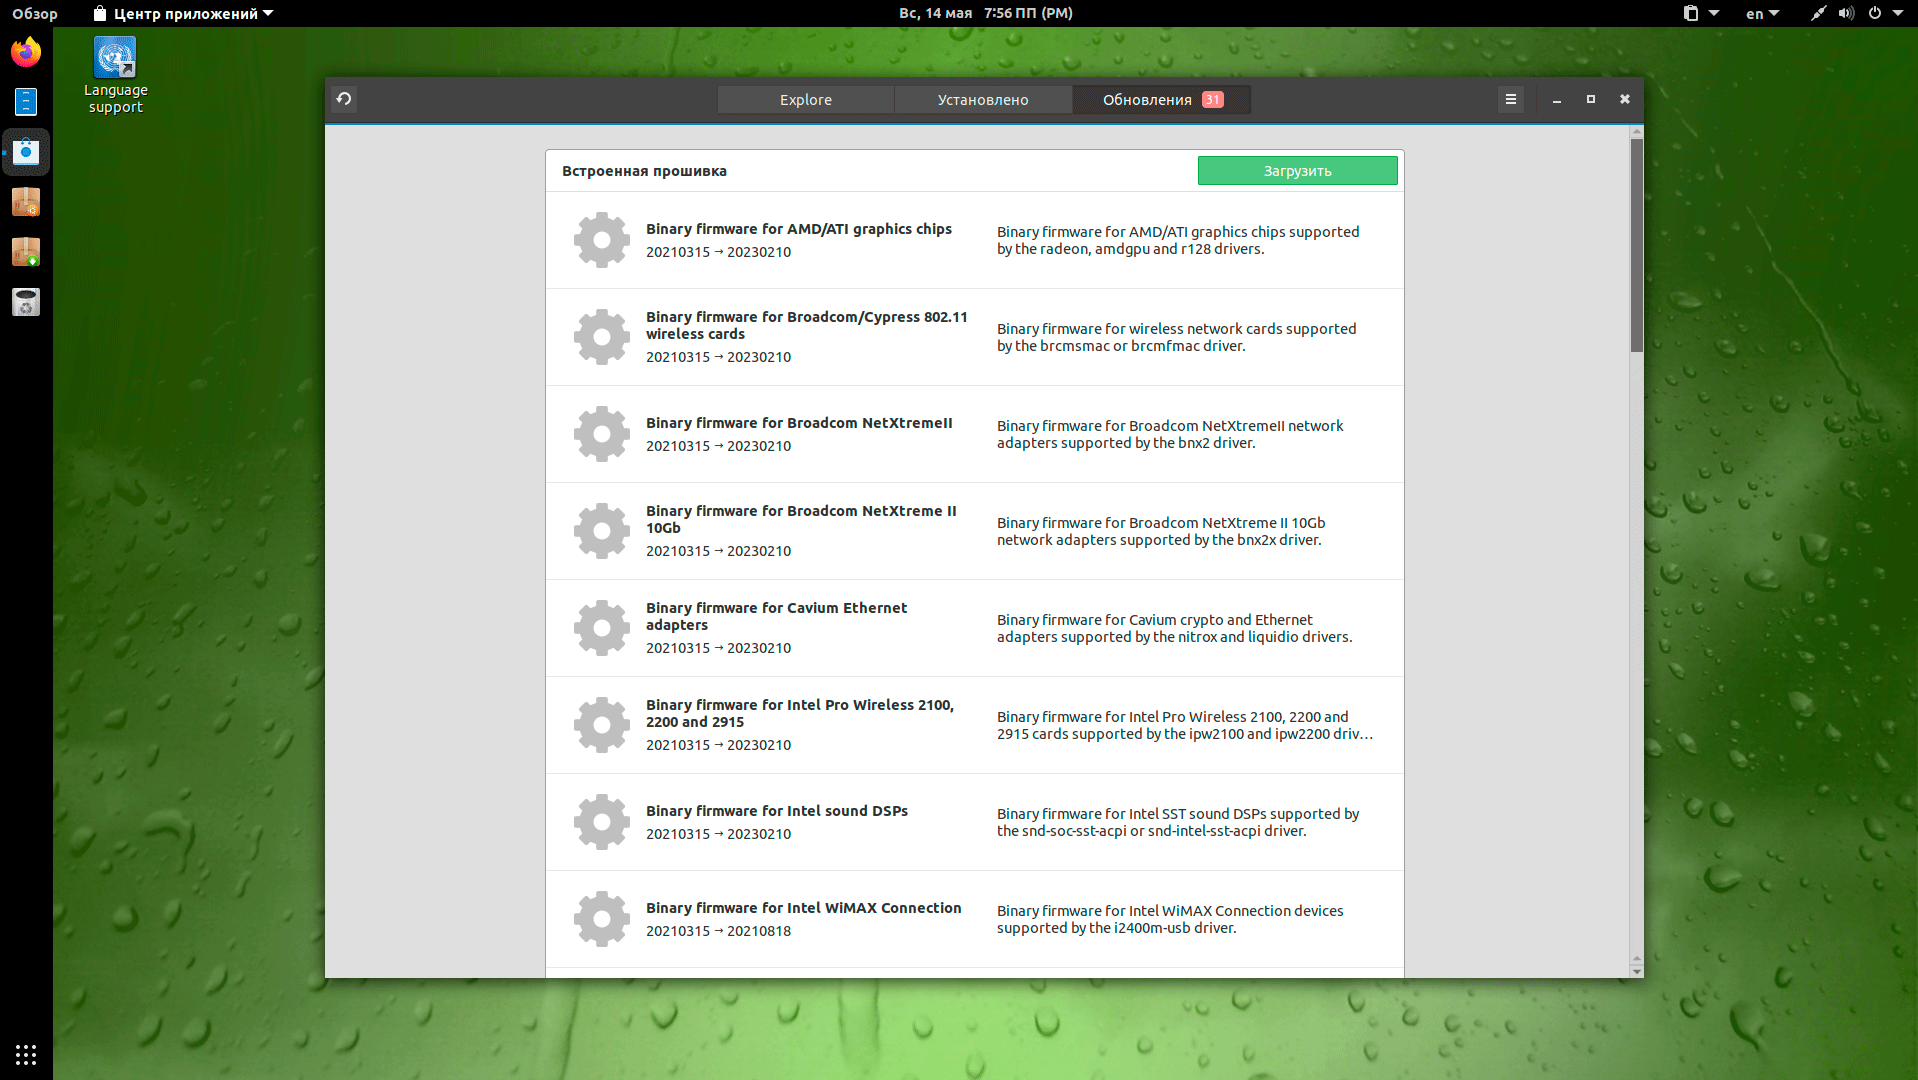Launch Firefox from the dock
The image size is (1918, 1080).
click(x=26, y=52)
